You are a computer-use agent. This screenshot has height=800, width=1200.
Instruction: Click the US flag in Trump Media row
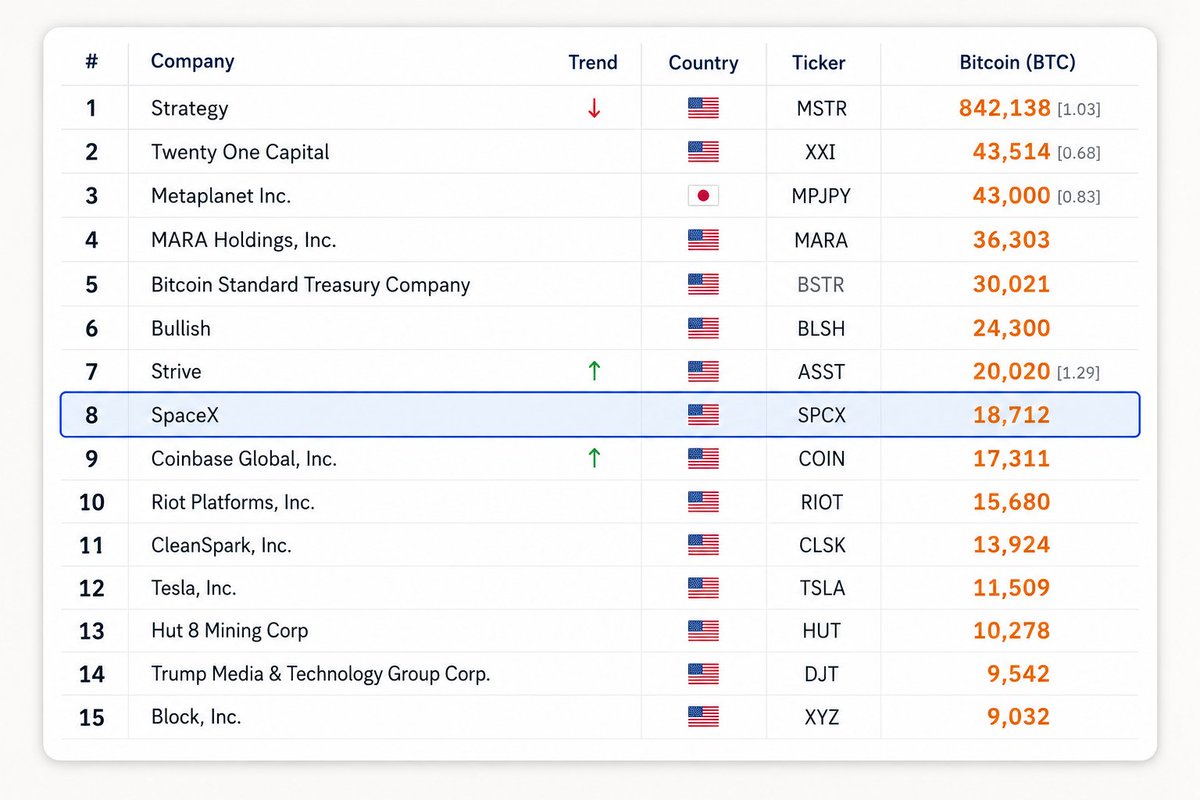click(703, 674)
